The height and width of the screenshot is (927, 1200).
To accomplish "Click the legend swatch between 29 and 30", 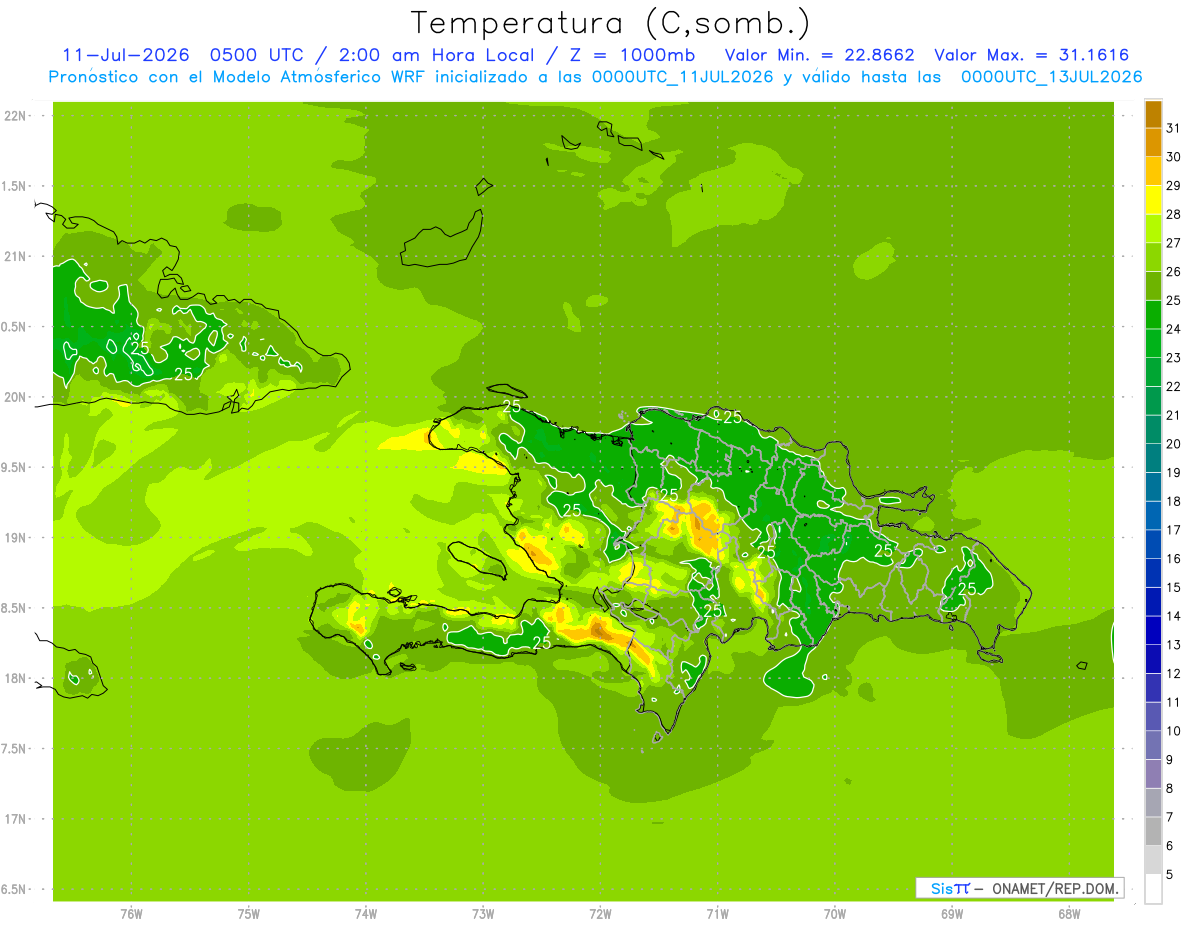I will coord(1153,171).
